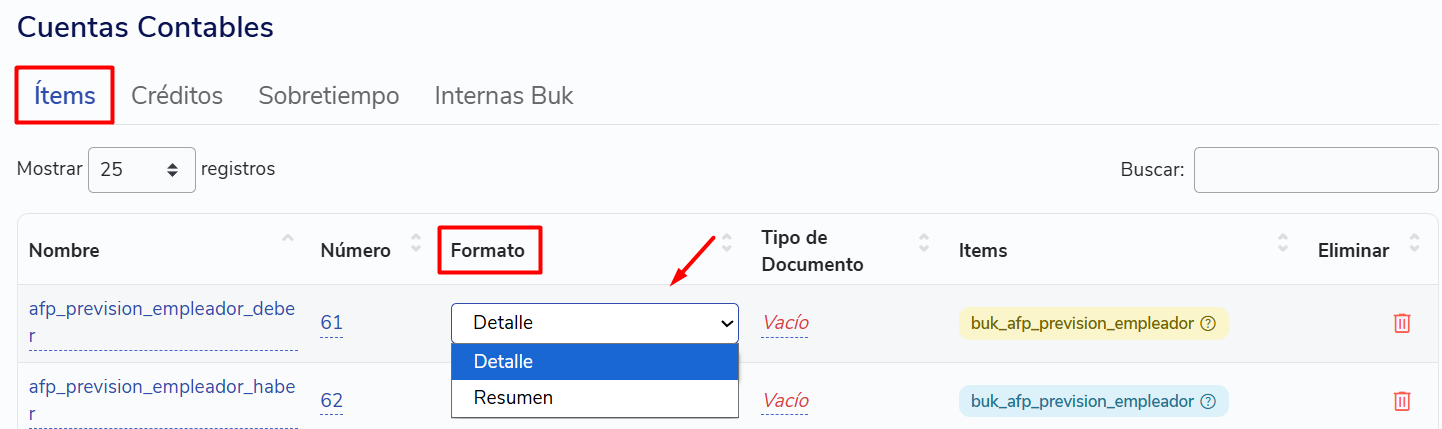Screen dimensions: 1442x429
Task: Choose Resumen option in Formato dropdown
Action: point(595,398)
